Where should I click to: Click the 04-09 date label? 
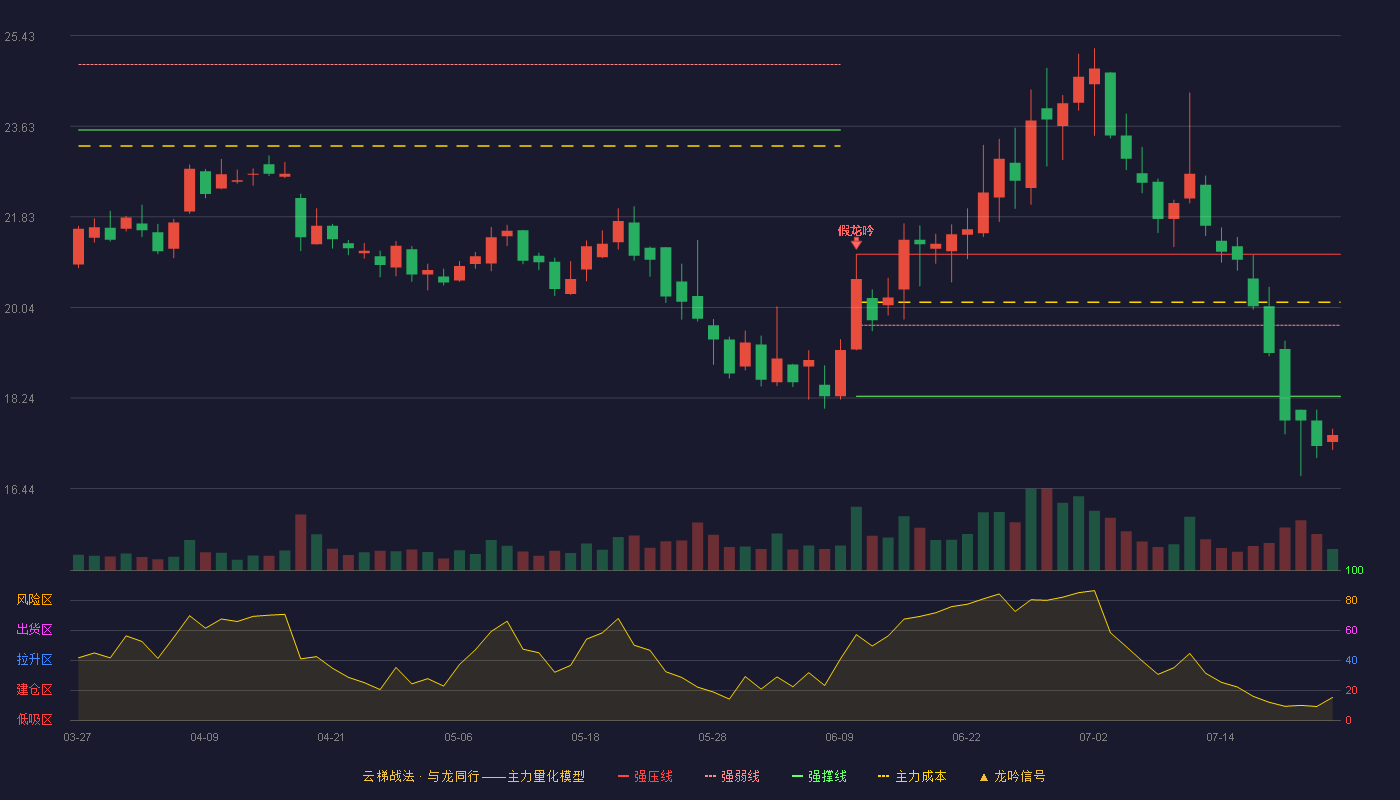204,737
